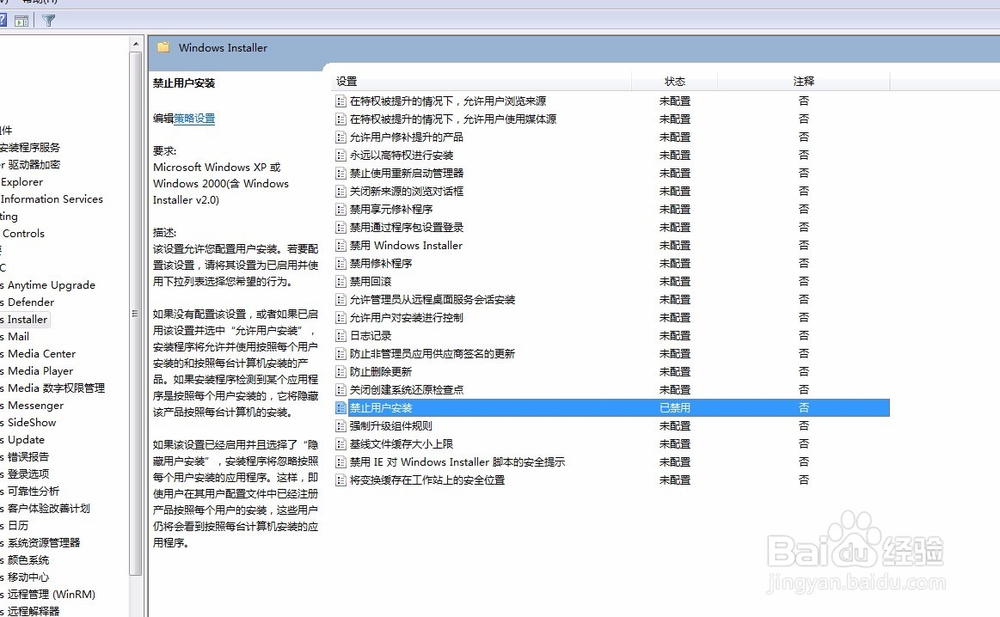Click policy icon beside 基线文件缓存大小上限
Viewport: 1000px width, 617px height.
pos(341,443)
